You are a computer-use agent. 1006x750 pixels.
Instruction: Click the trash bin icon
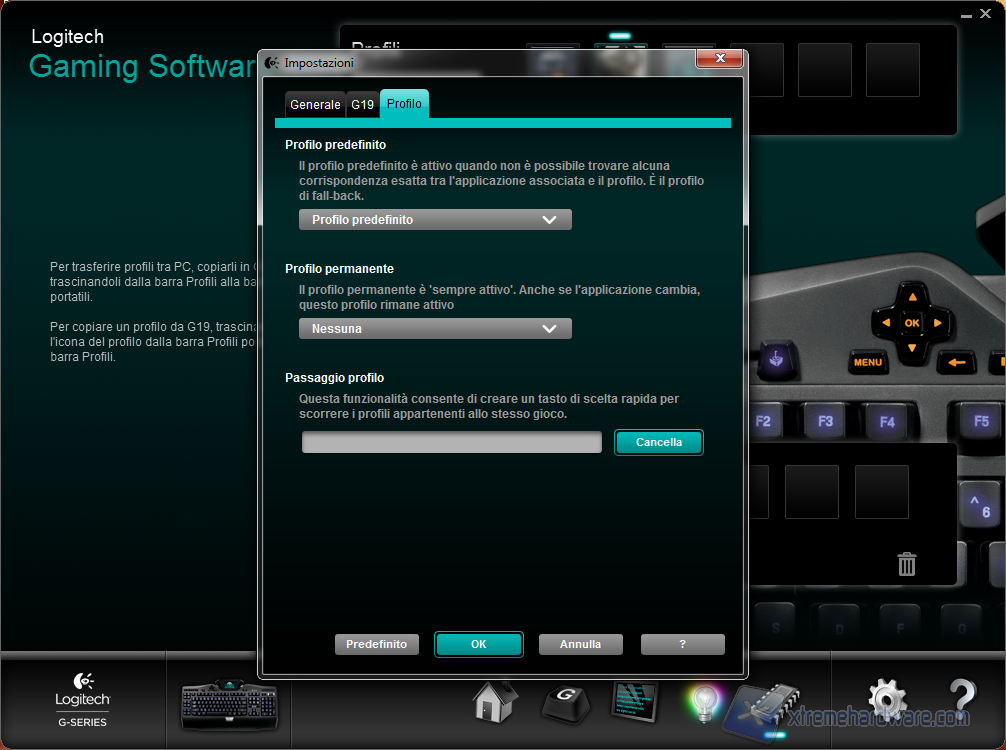907,565
